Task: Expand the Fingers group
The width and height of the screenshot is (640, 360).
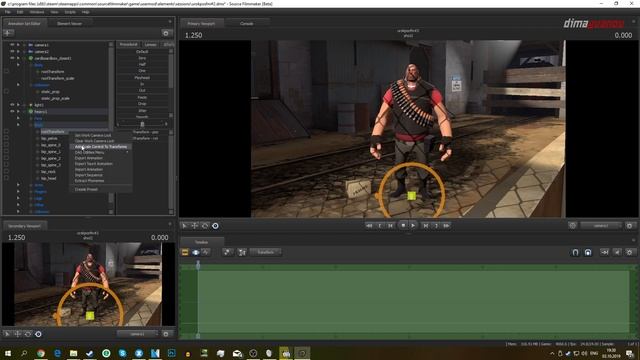Action: click(18, 191)
